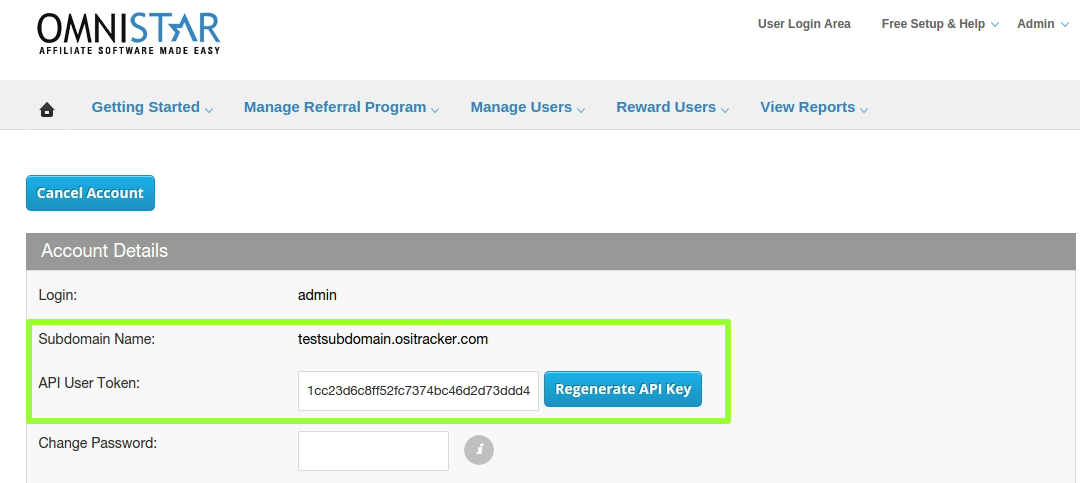Click the Cancel Account button
This screenshot has height=483, width=1080.
click(x=90, y=193)
